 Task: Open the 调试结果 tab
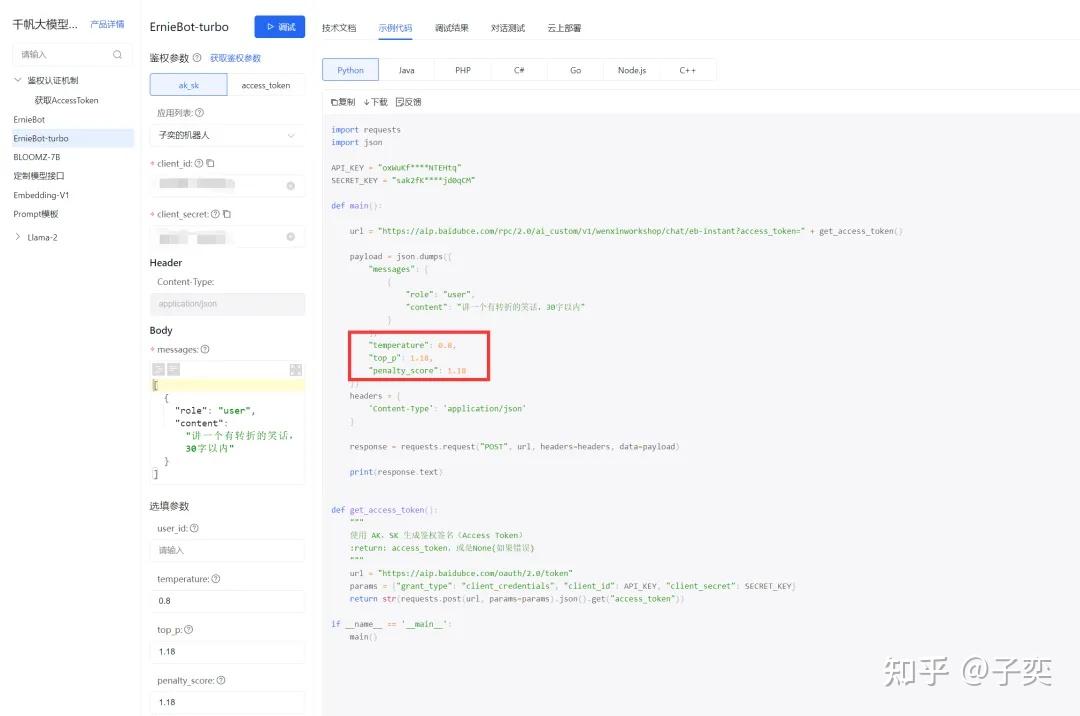pos(452,28)
